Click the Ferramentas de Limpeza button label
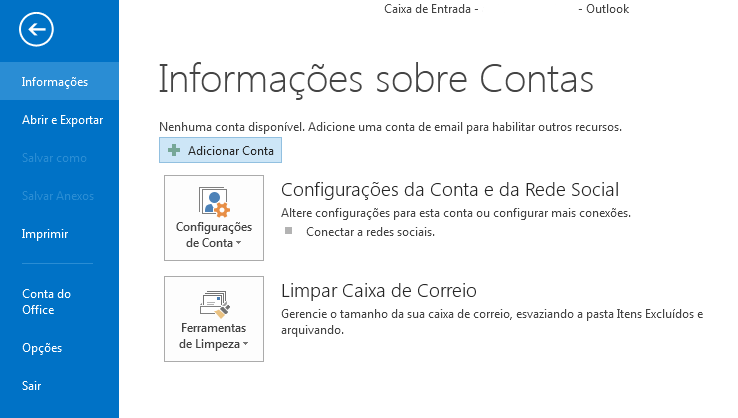The height and width of the screenshot is (418, 738). (x=213, y=336)
